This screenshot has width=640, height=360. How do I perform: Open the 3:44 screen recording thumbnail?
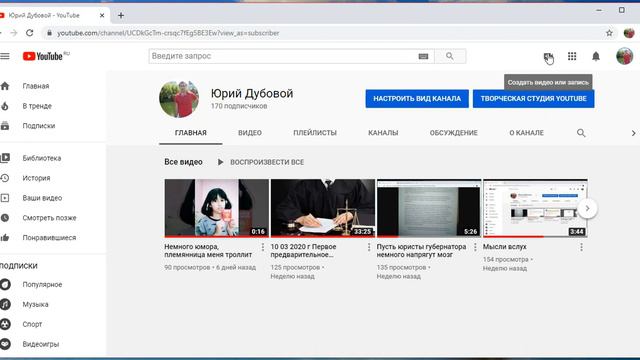(x=535, y=208)
